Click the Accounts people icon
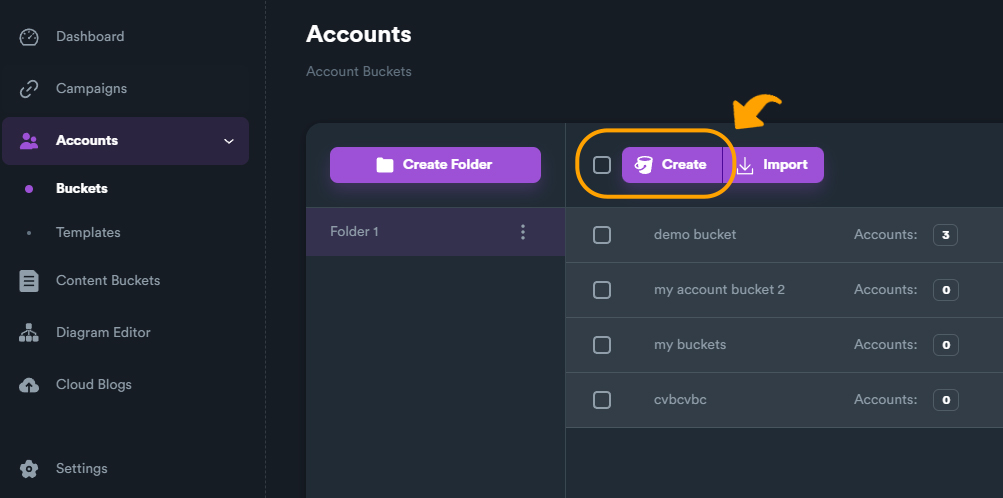Image resolution: width=1003 pixels, height=498 pixels. coord(29,141)
